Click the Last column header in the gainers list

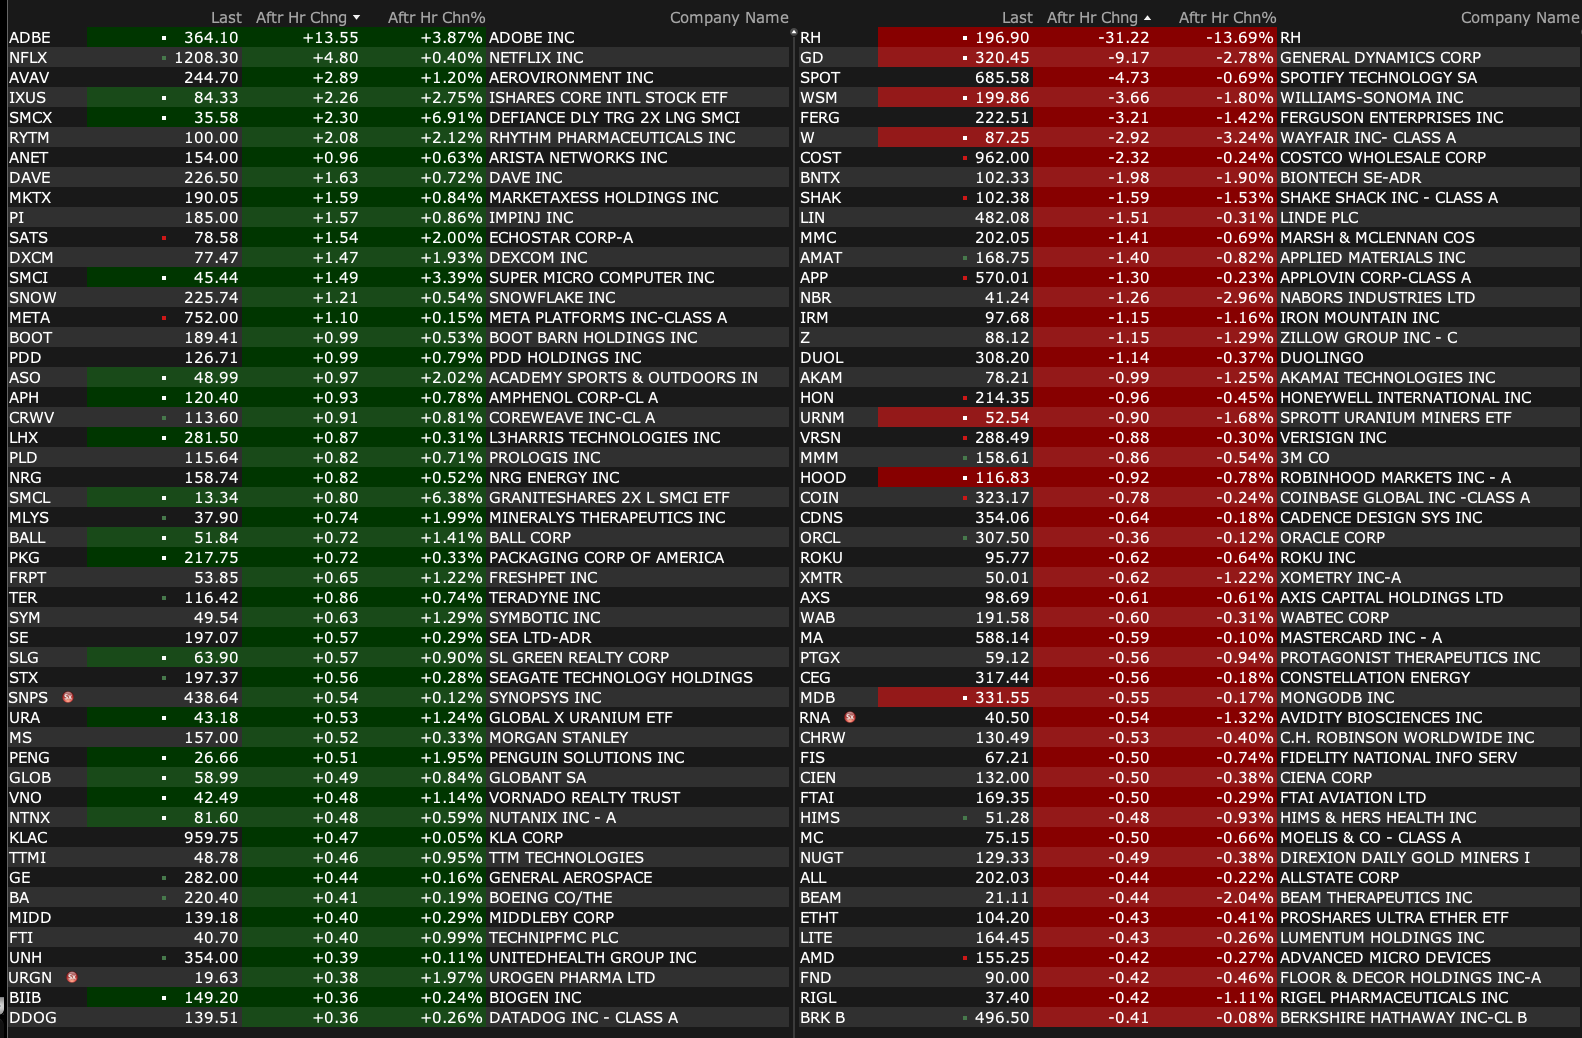(226, 17)
